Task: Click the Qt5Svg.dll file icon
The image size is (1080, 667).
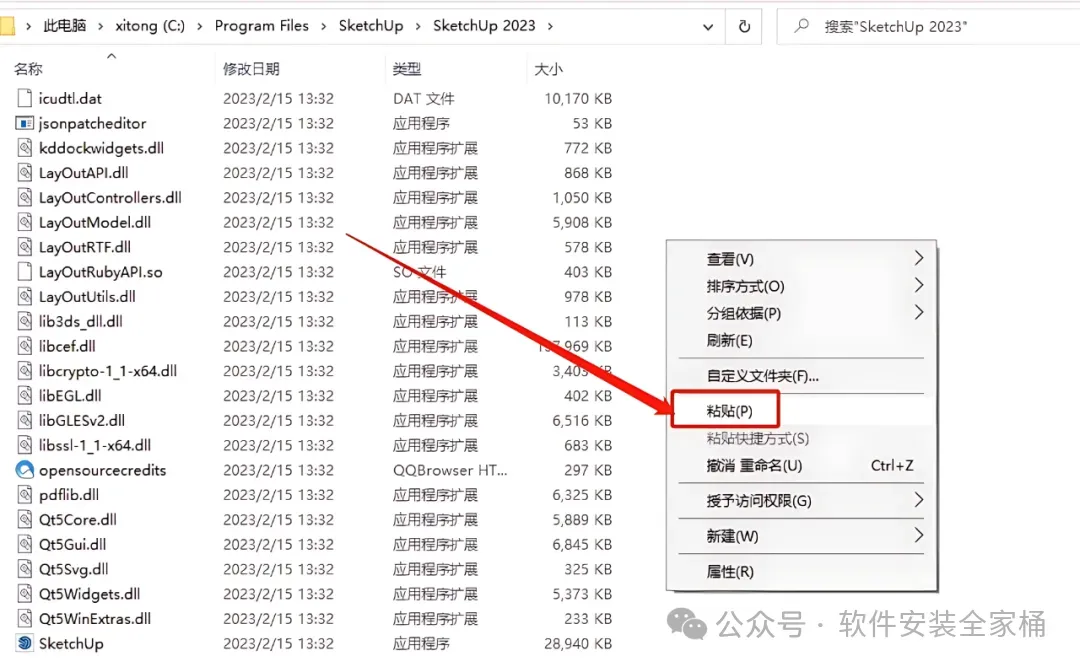Action: click(x=25, y=569)
